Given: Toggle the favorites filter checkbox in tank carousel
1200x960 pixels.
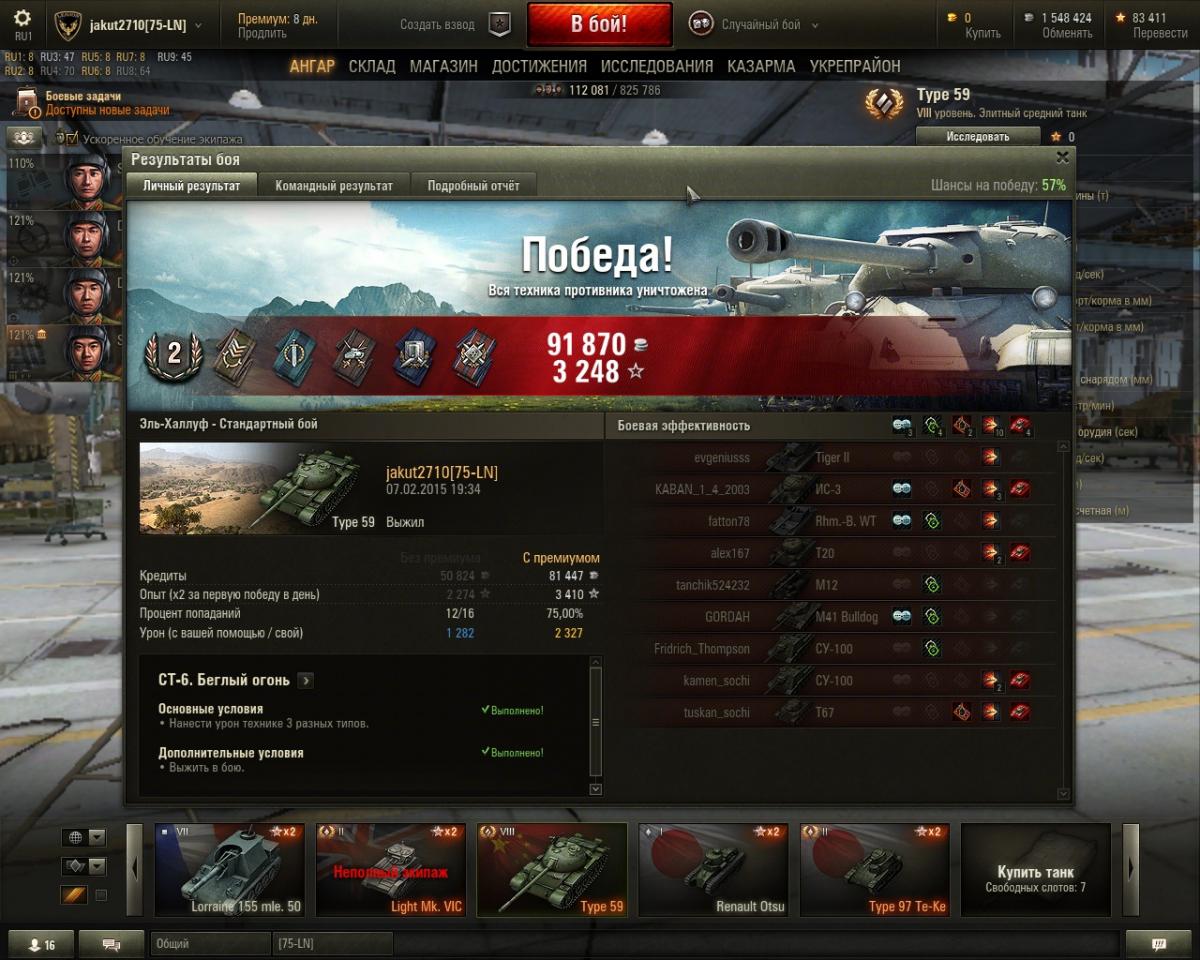Looking at the screenshot, I should 101,895.
